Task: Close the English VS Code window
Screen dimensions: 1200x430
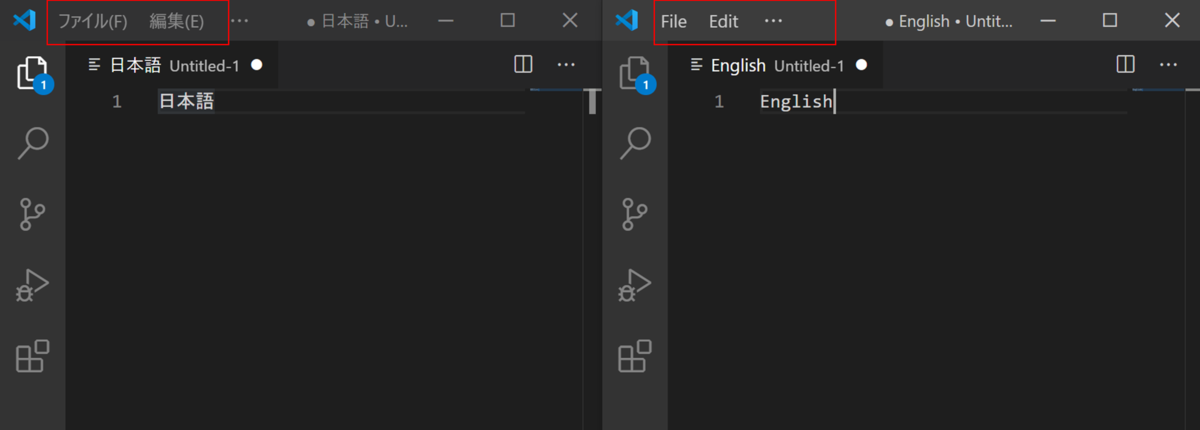Action: click(1172, 20)
